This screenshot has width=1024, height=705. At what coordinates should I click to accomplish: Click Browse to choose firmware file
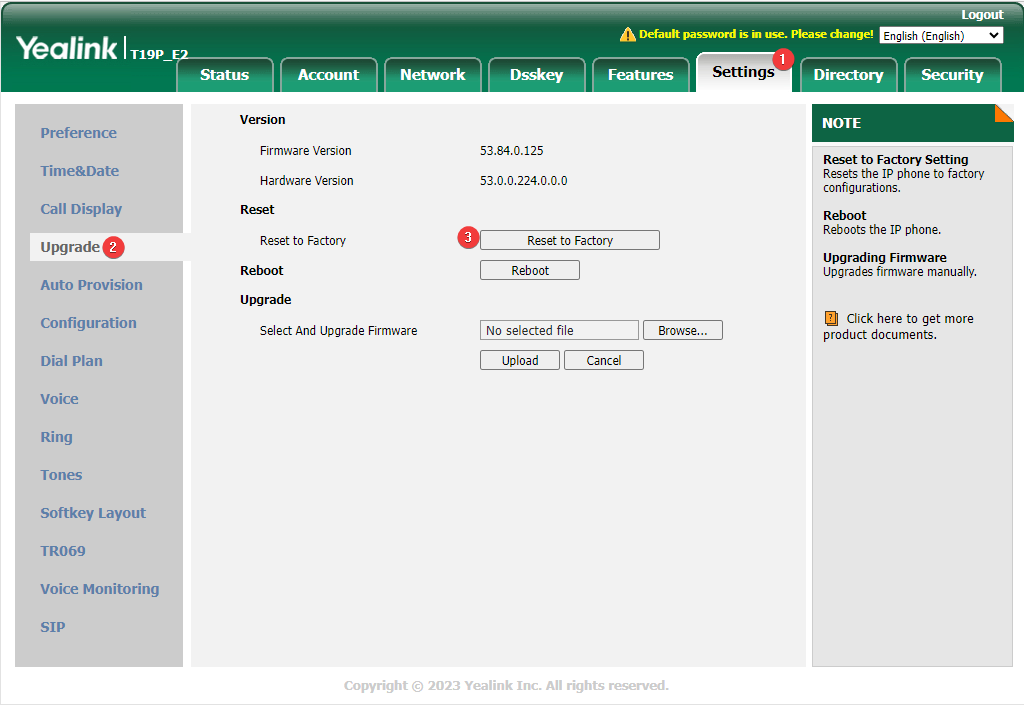(682, 331)
